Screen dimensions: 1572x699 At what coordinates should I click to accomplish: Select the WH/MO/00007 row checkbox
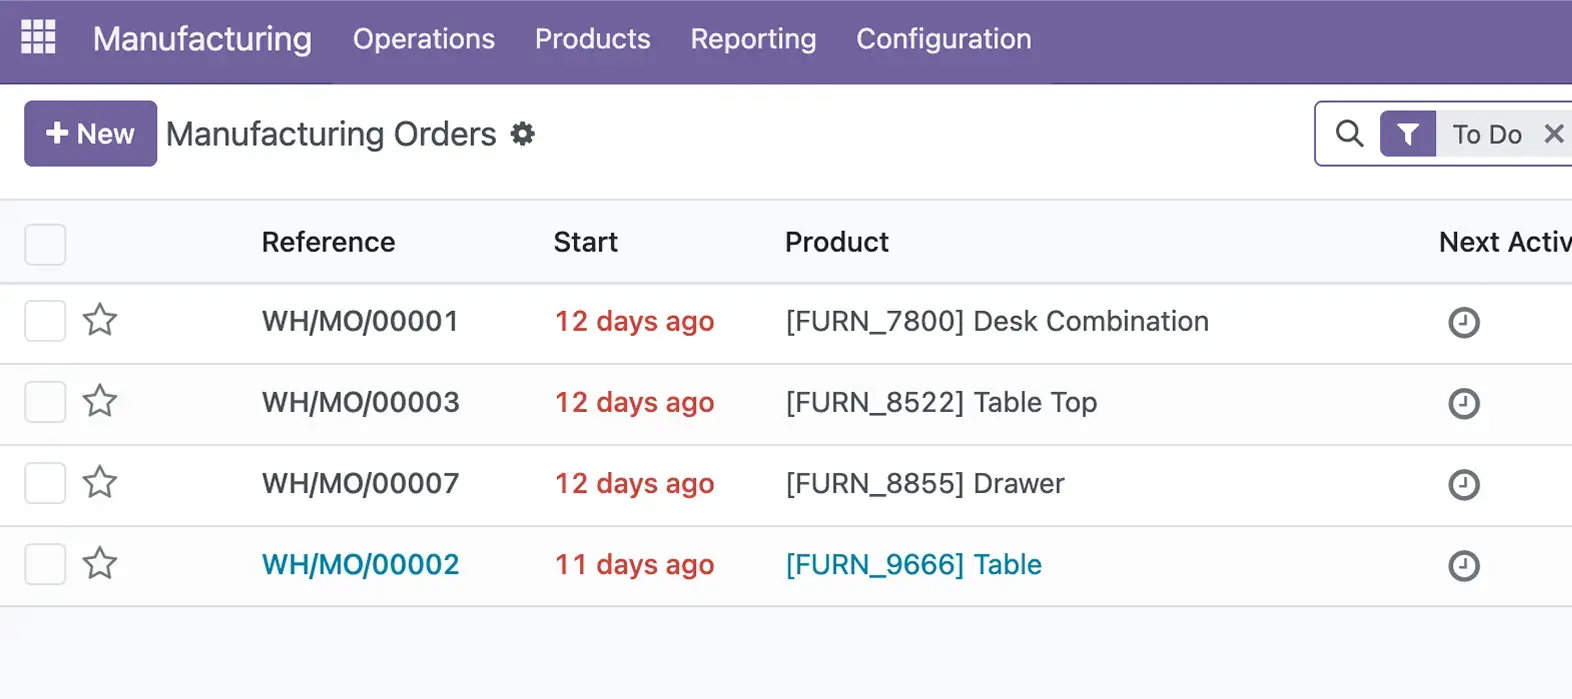[x=45, y=483]
